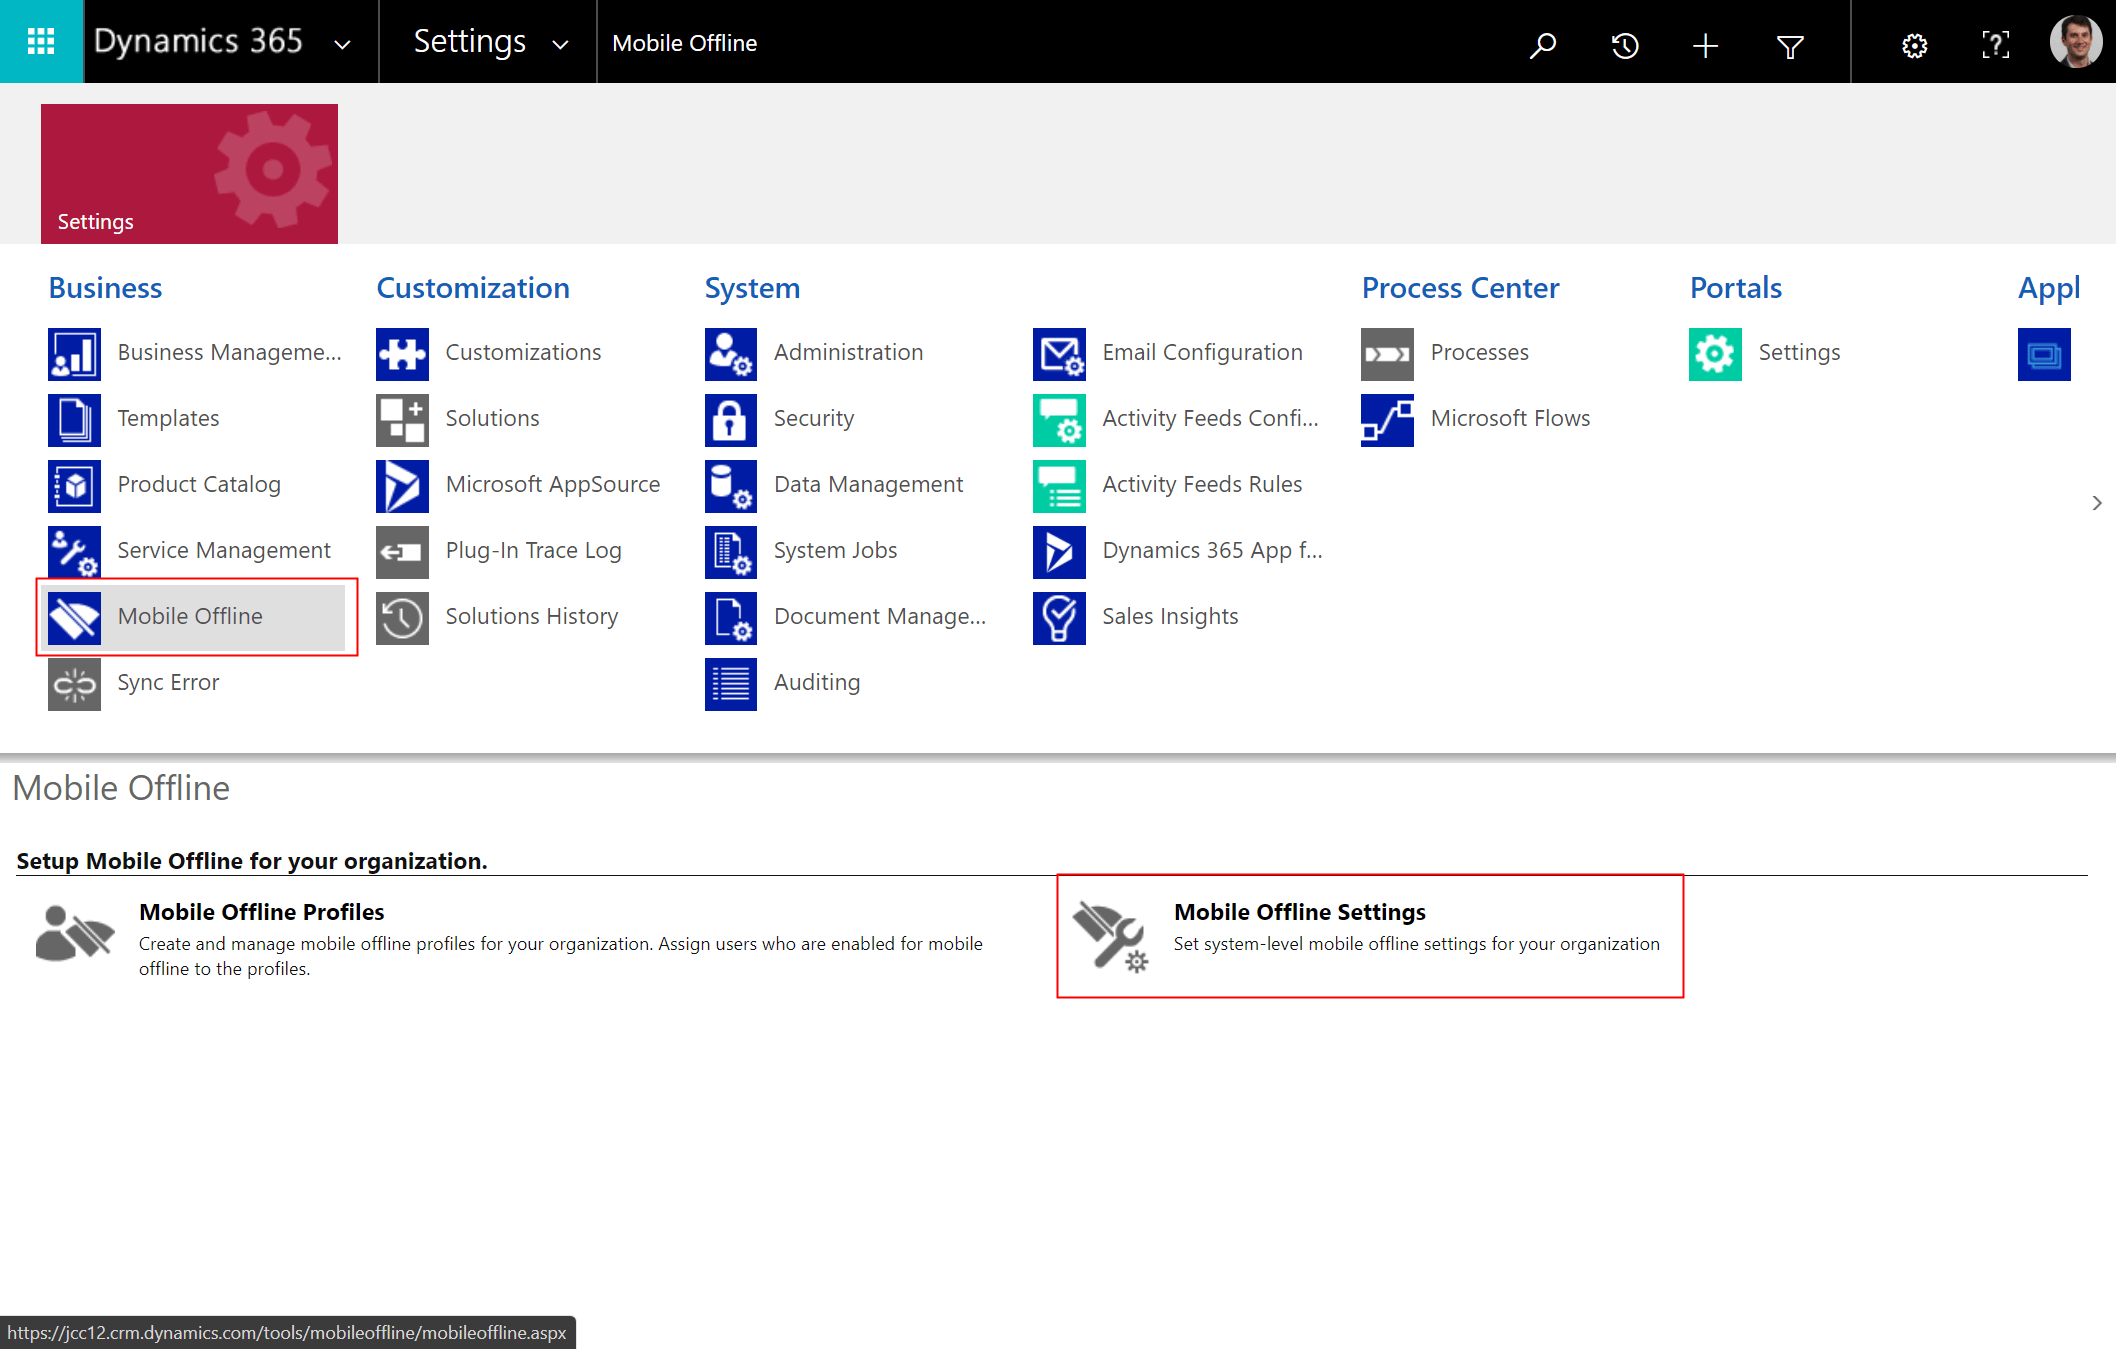Open the Security tile
Viewport: 2116px width, 1350px height.
tap(813, 418)
